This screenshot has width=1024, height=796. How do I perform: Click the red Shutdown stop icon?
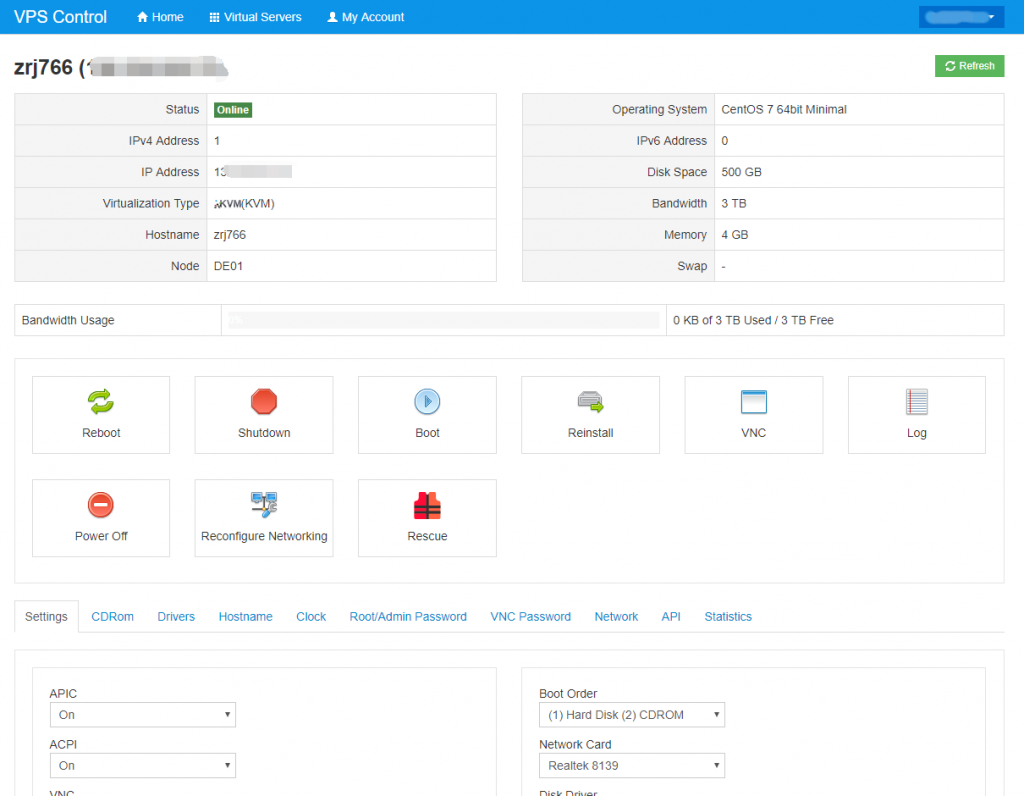tap(264, 402)
